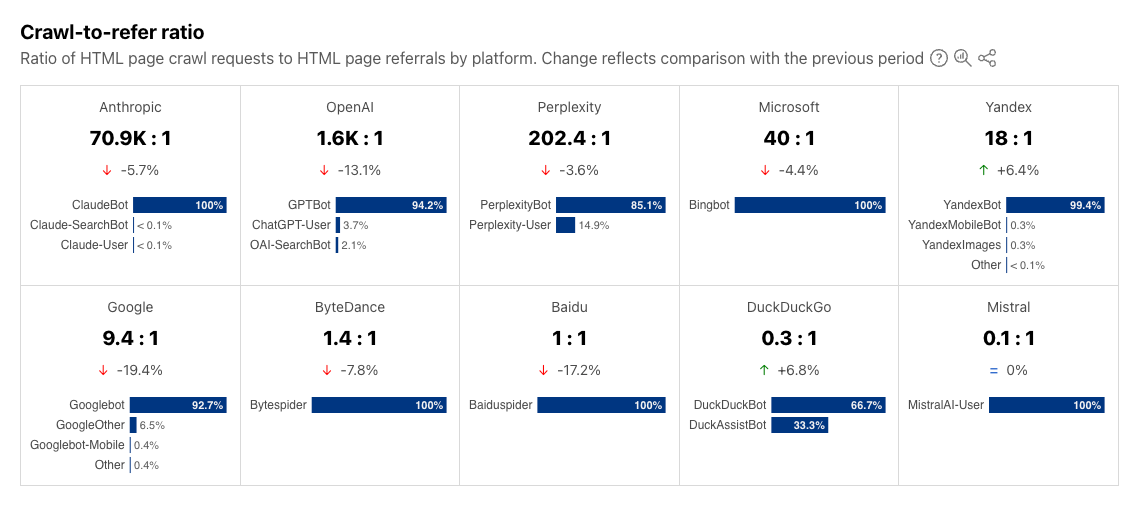
Task: Select the Bytespider 100% bar
Action: pos(379,405)
